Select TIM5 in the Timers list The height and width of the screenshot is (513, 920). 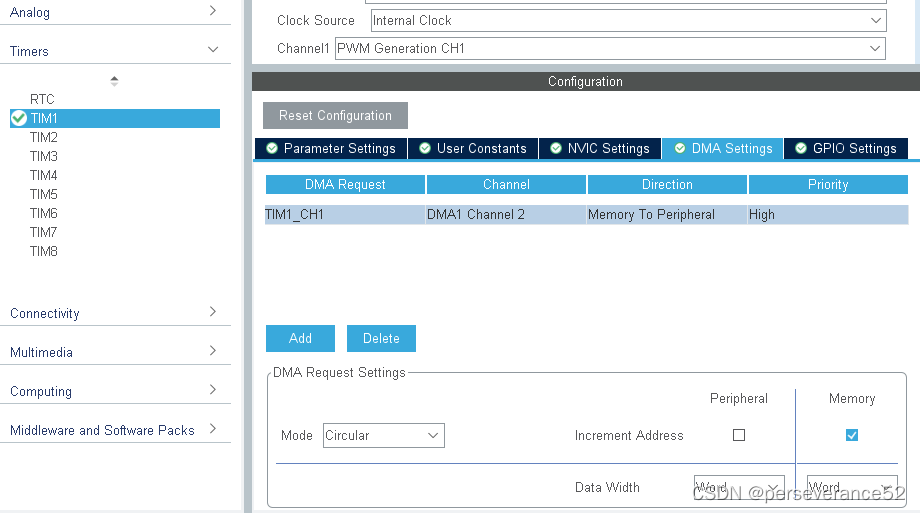43,194
